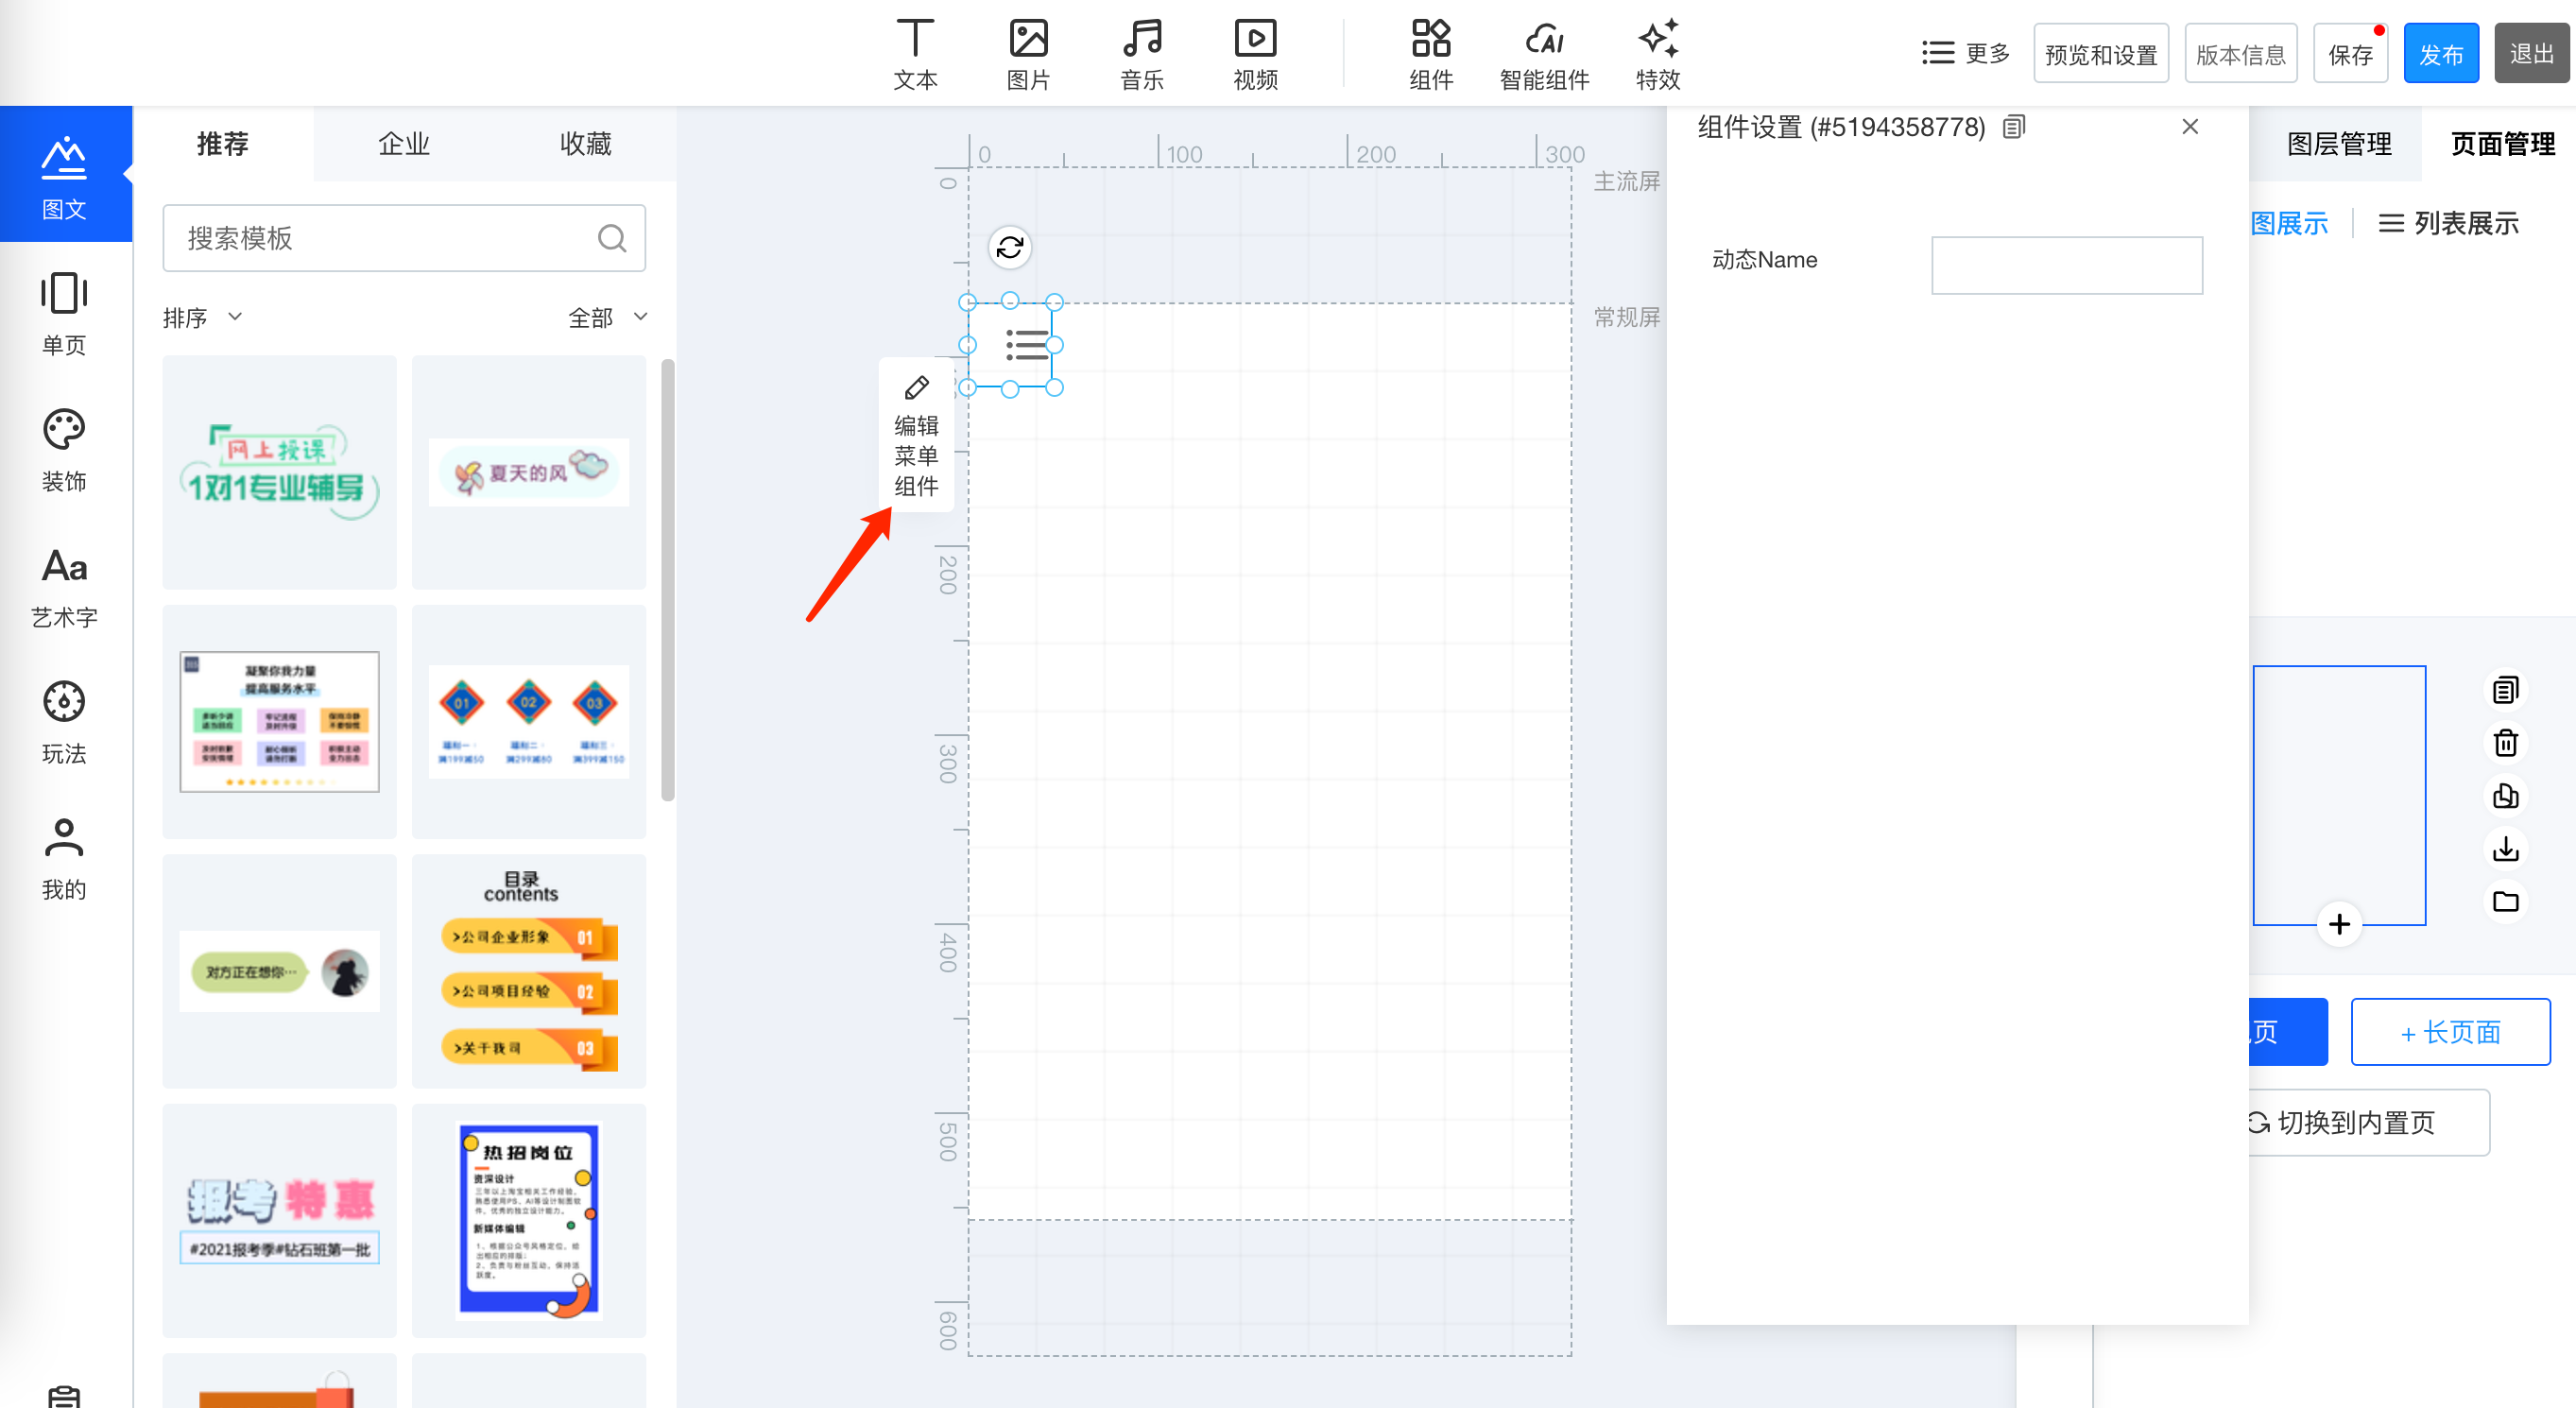The width and height of the screenshot is (2576, 1408).
Task: Select the 装饰 sidebar category
Action: click(x=65, y=449)
